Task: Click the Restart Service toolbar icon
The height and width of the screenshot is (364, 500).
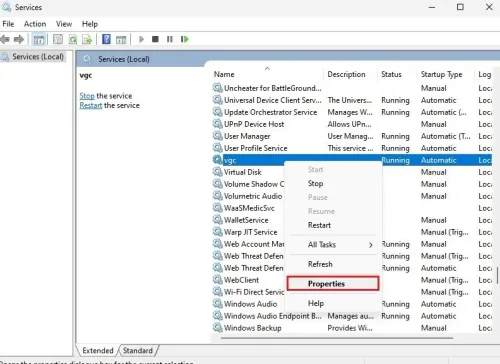Action: coord(184,39)
